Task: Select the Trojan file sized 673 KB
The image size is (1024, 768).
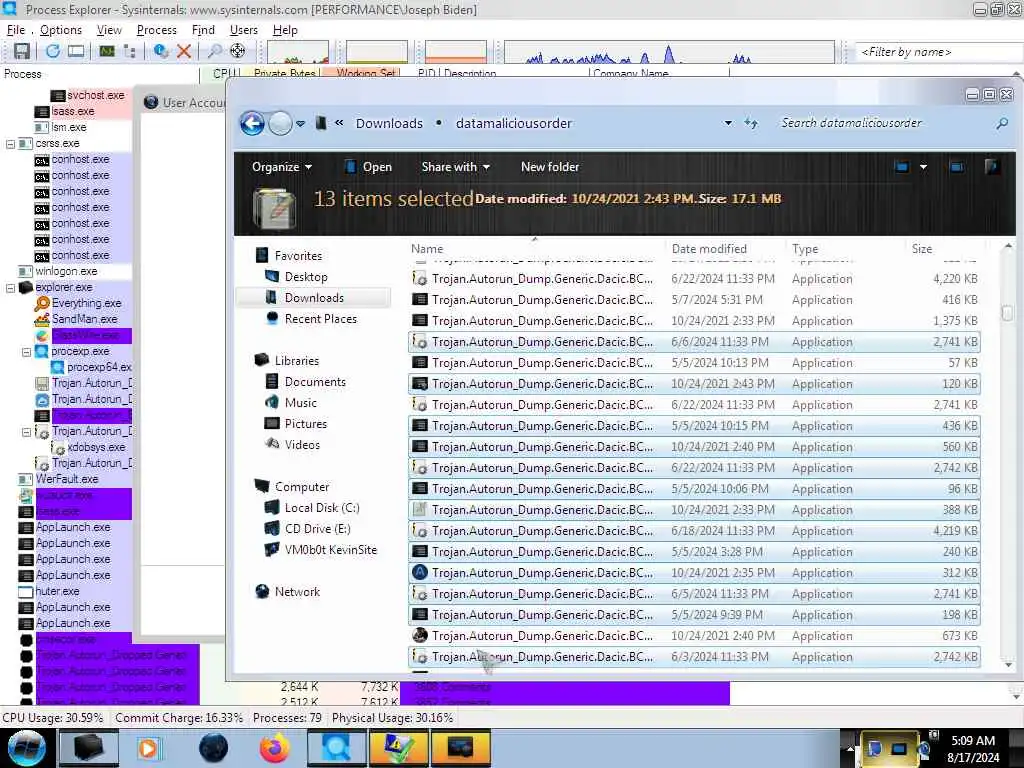Action: [694, 636]
